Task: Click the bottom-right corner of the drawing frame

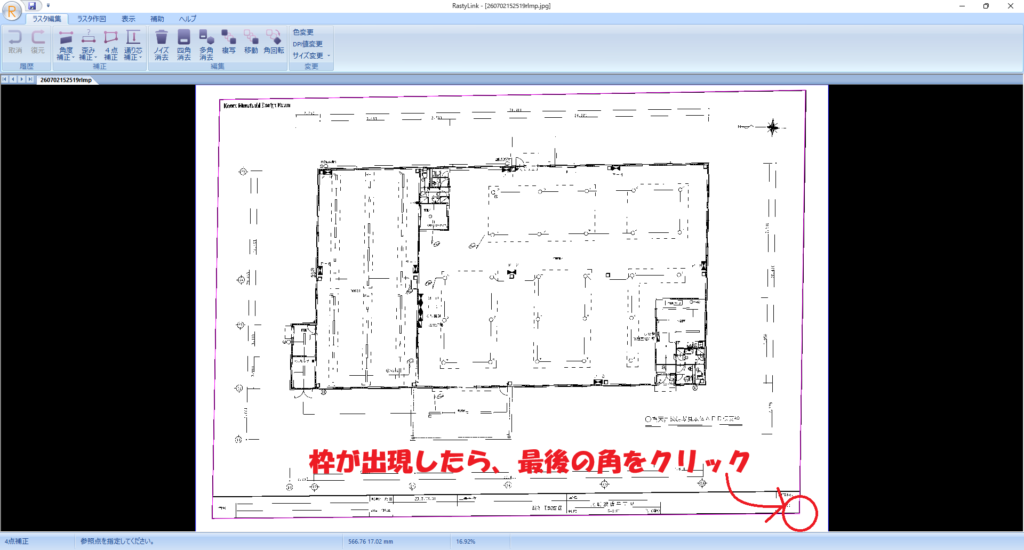Action: click(x=799, y=513)
